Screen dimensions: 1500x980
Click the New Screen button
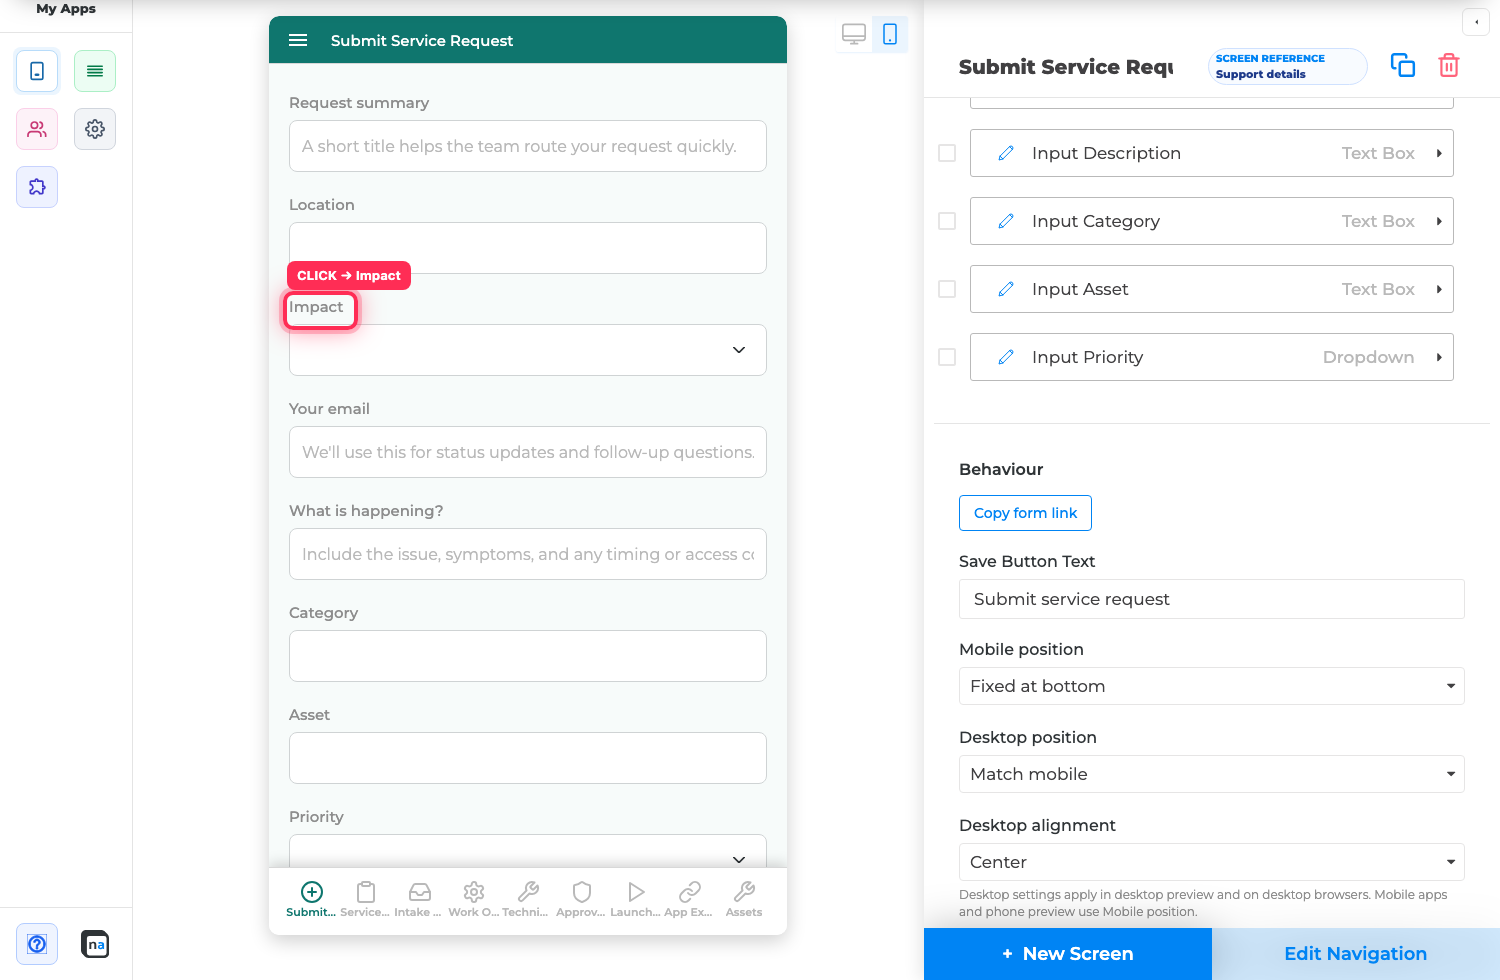1068,954
